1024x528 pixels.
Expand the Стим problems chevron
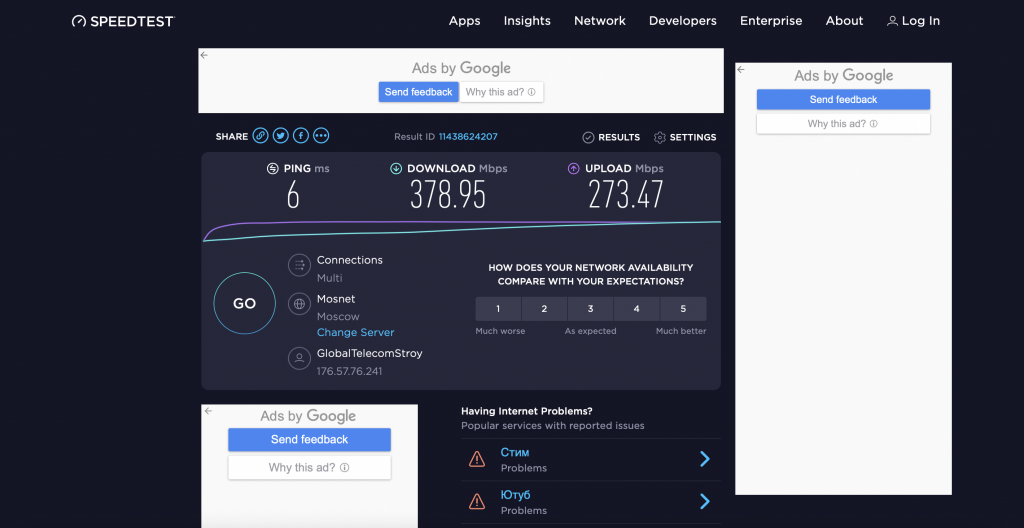coord(705,459)
